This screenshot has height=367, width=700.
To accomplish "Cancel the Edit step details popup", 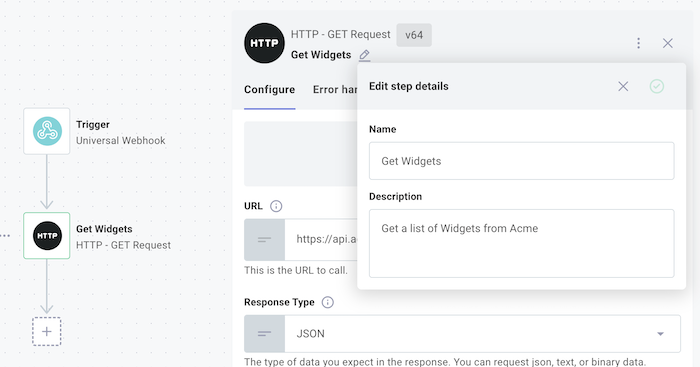I will coord(623,86).
